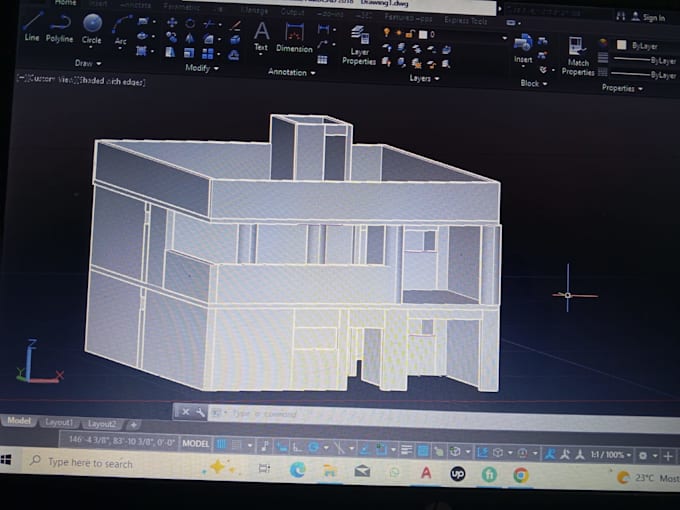This screenshot has width=680, height=510.
Task: Expand the Properties panel
Action: [x=622, y=88]
